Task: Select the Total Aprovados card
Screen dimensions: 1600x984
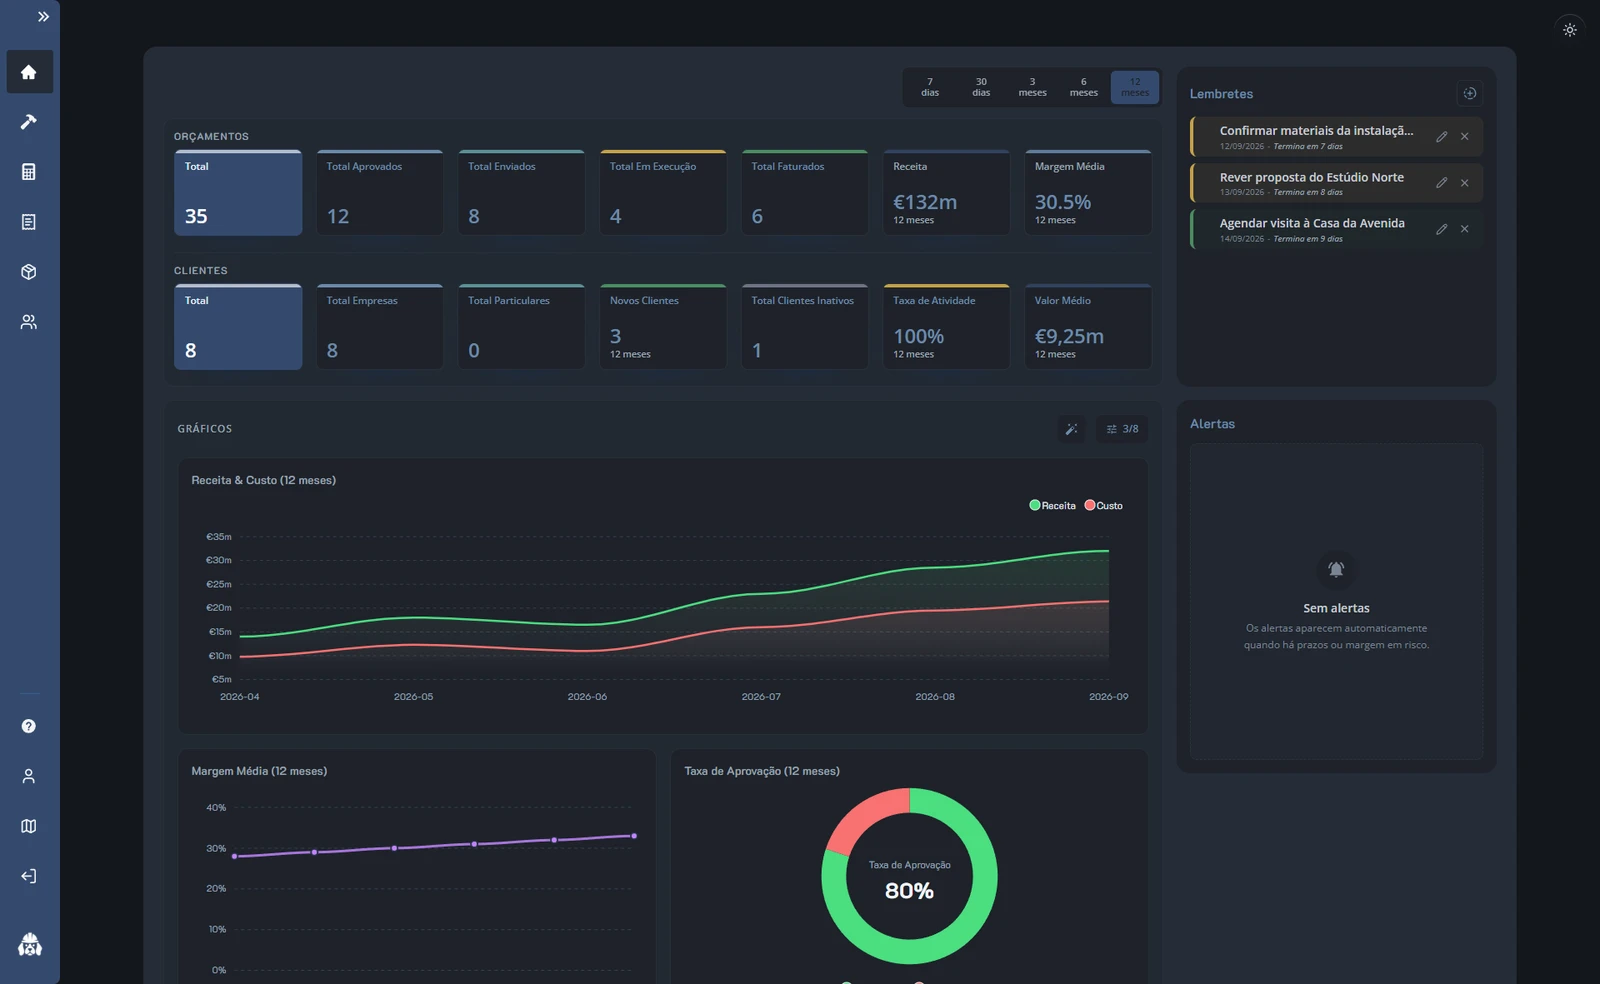Action: pyautogui.click(x=380, y=193)
